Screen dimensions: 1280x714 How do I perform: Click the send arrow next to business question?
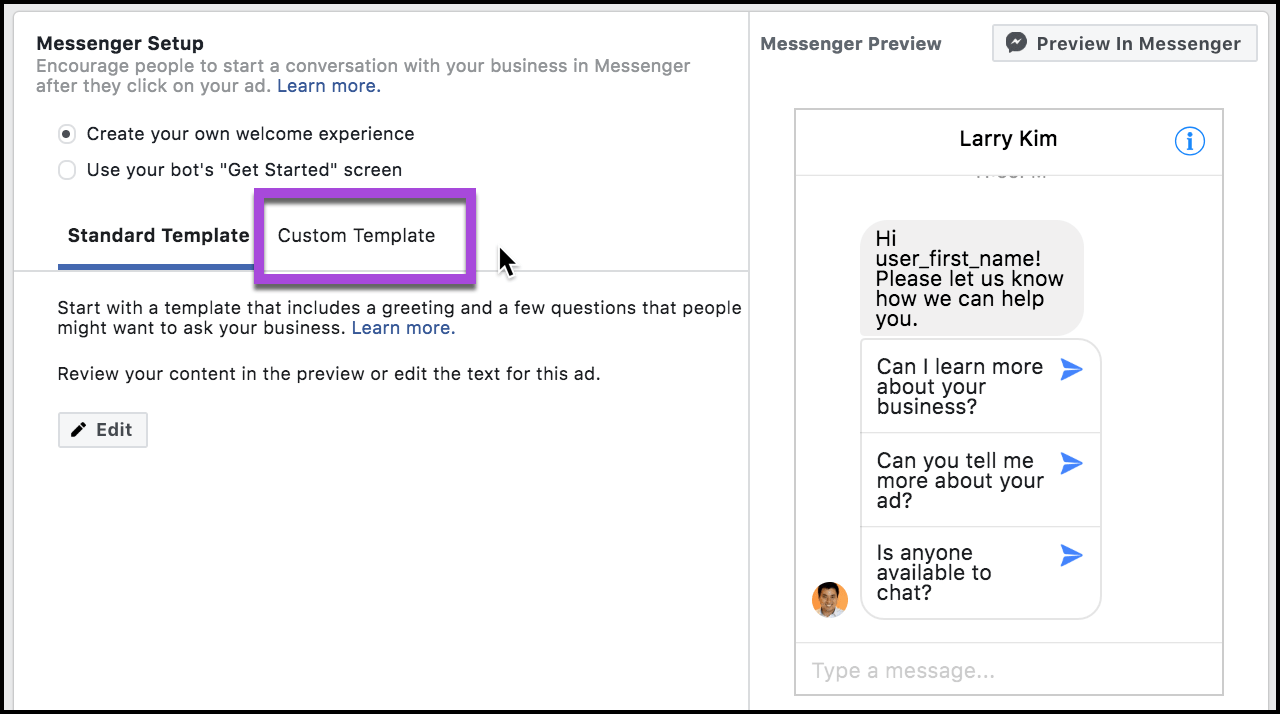1071,369
